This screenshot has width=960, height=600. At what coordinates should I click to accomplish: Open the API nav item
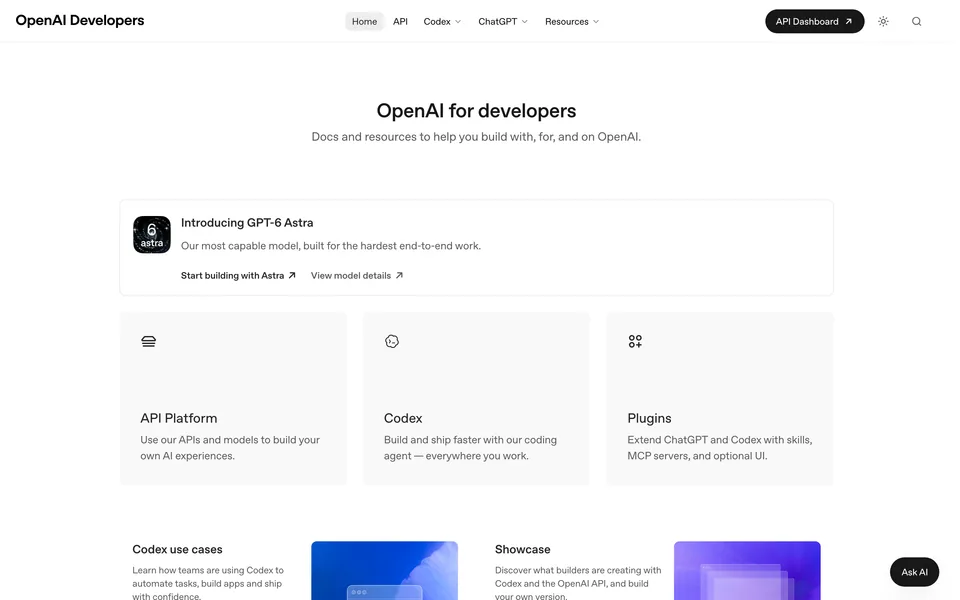point(400,21)
